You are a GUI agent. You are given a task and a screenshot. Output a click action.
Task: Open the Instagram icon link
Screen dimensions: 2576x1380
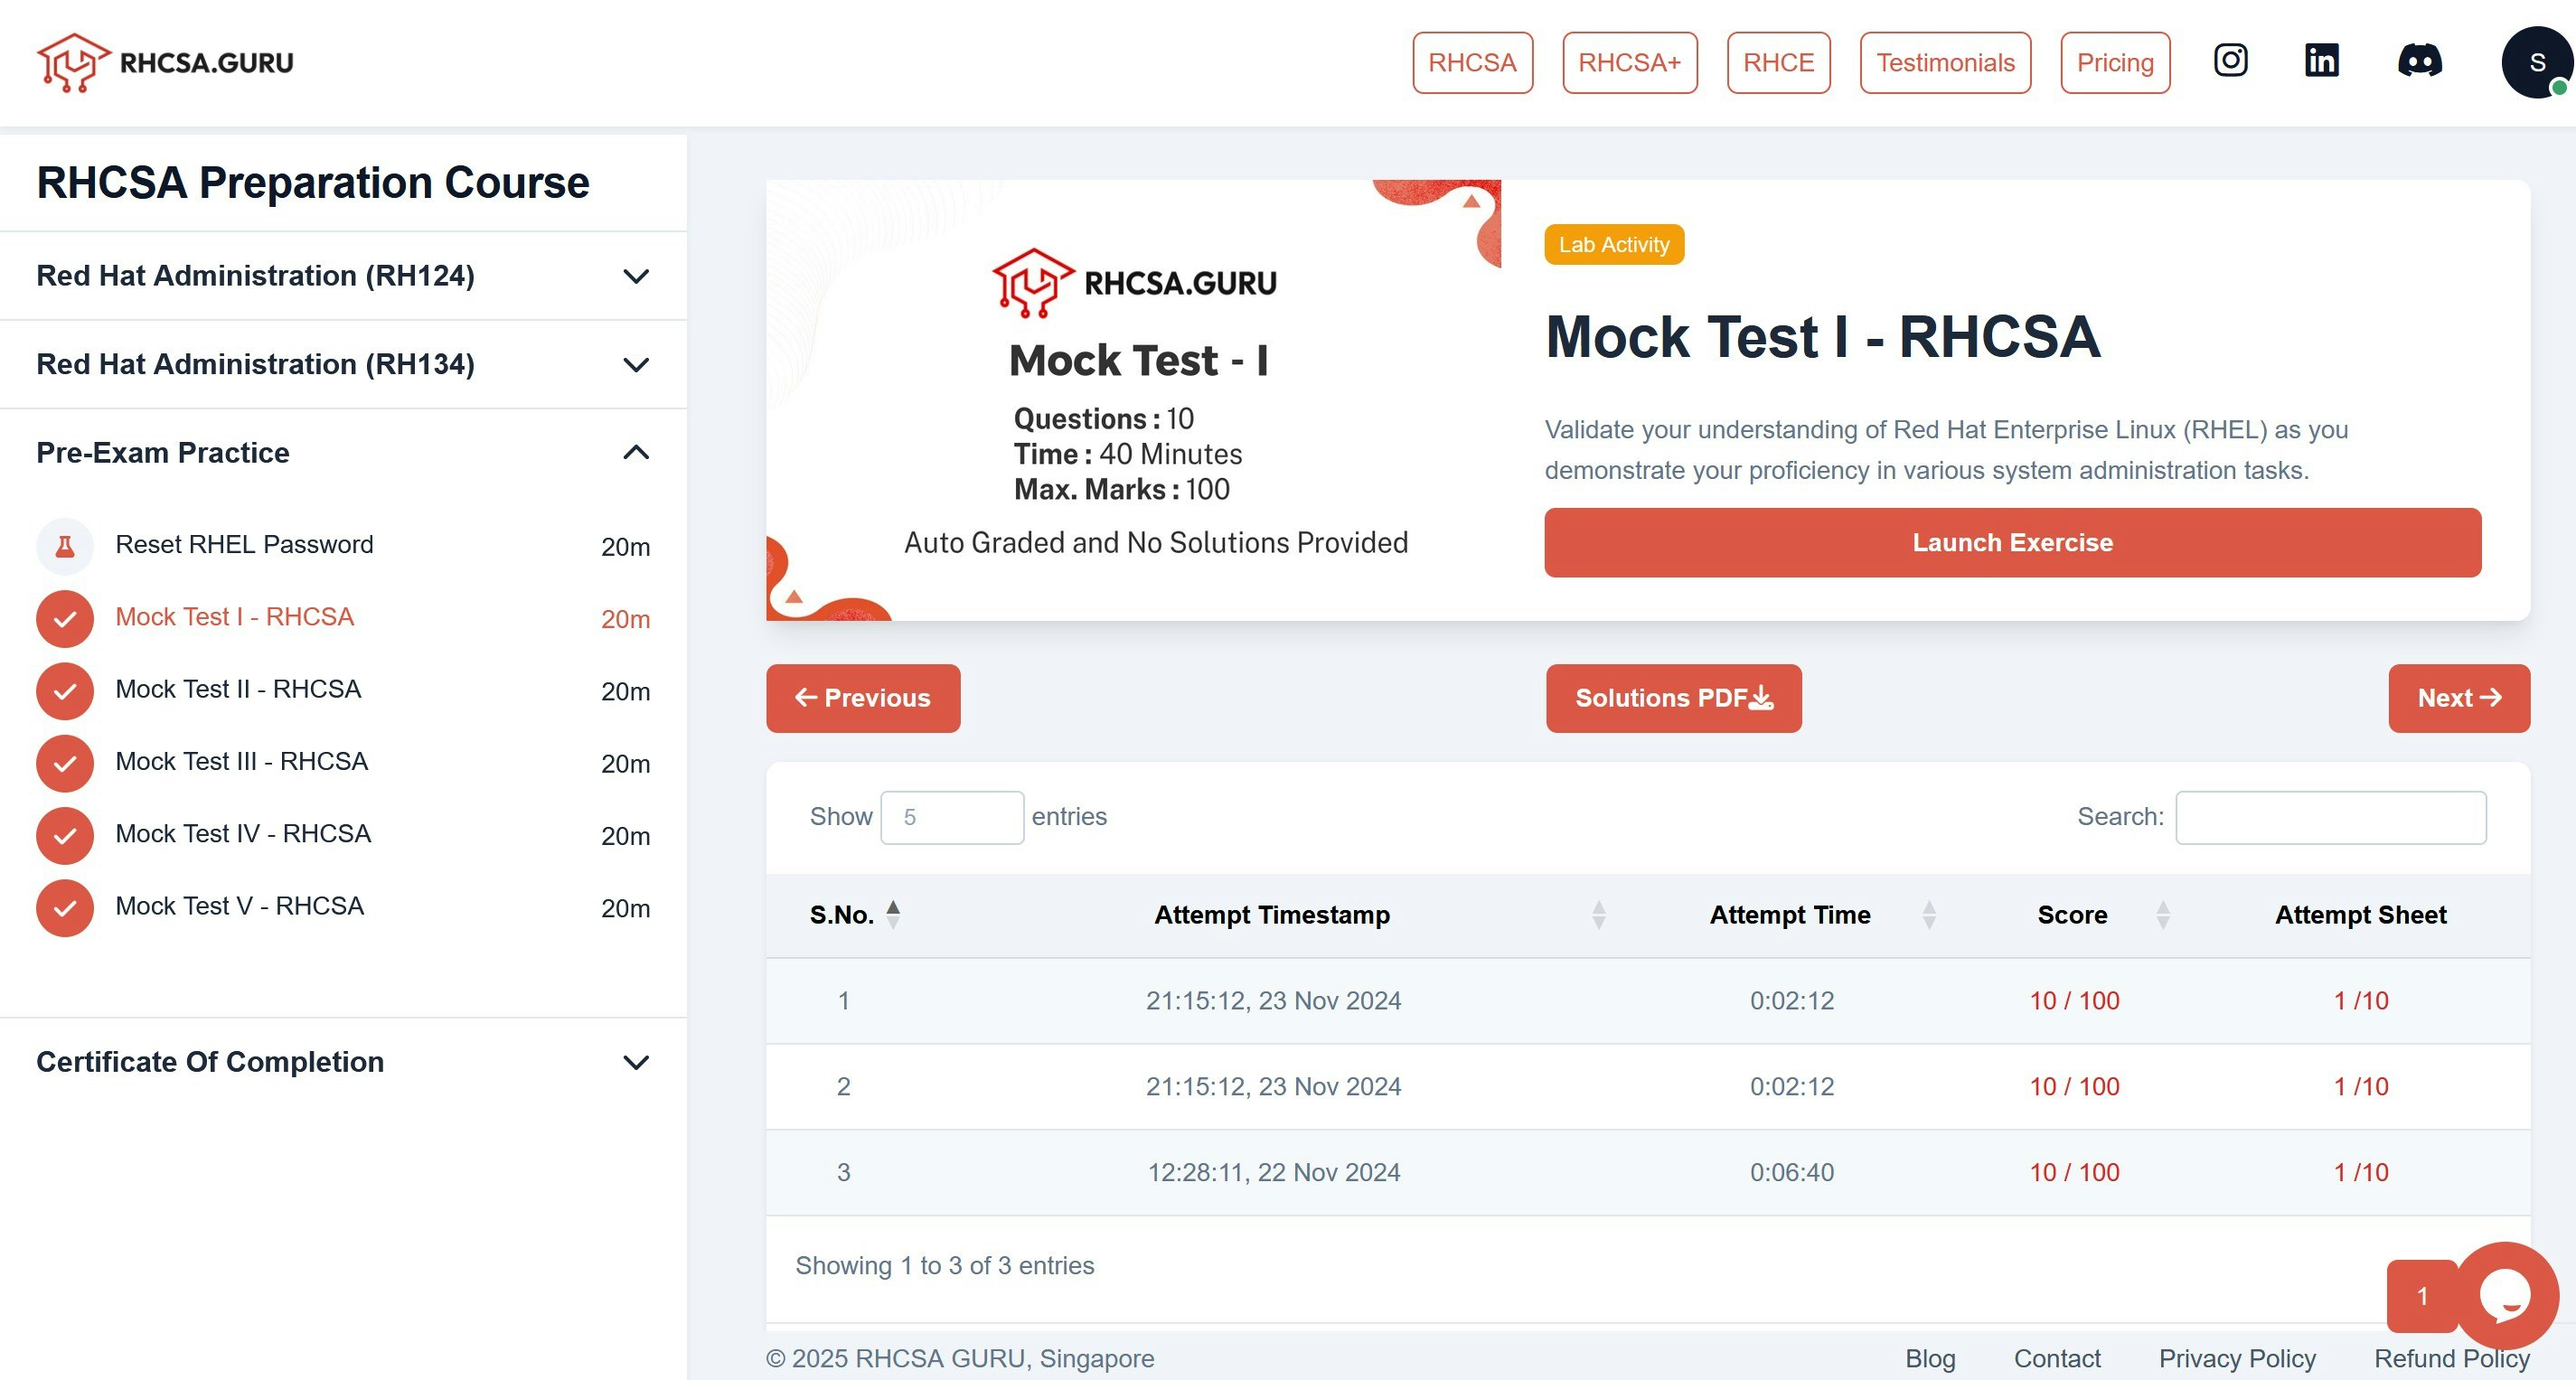pyautogui.click(x=2230, y=61)
